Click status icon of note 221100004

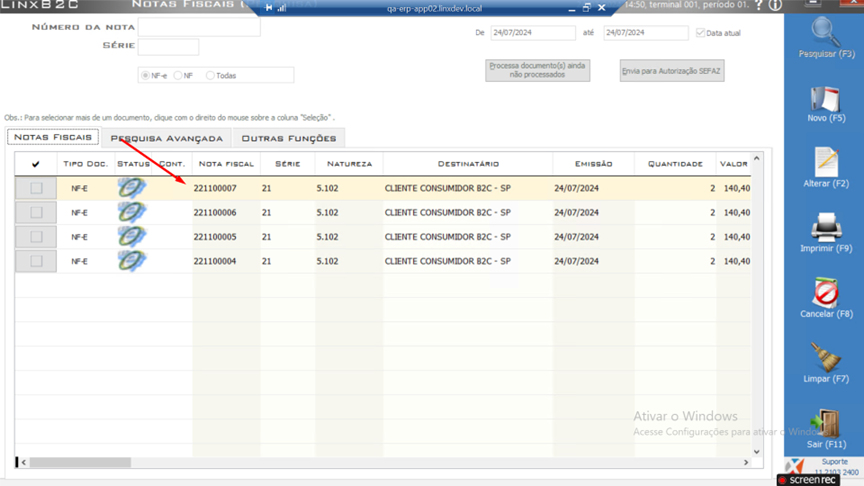click(132, 261)
